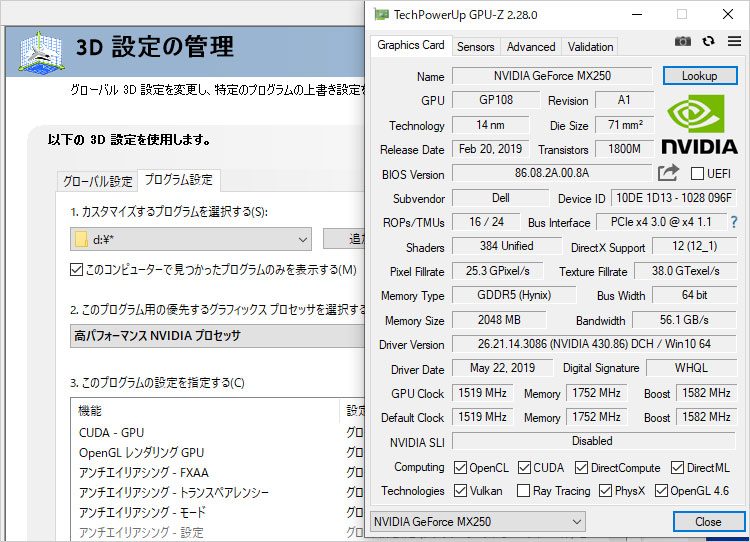Click the Close button in GPU-Z
The height and width of the screenshot is (542, 750).
point(708,521)
